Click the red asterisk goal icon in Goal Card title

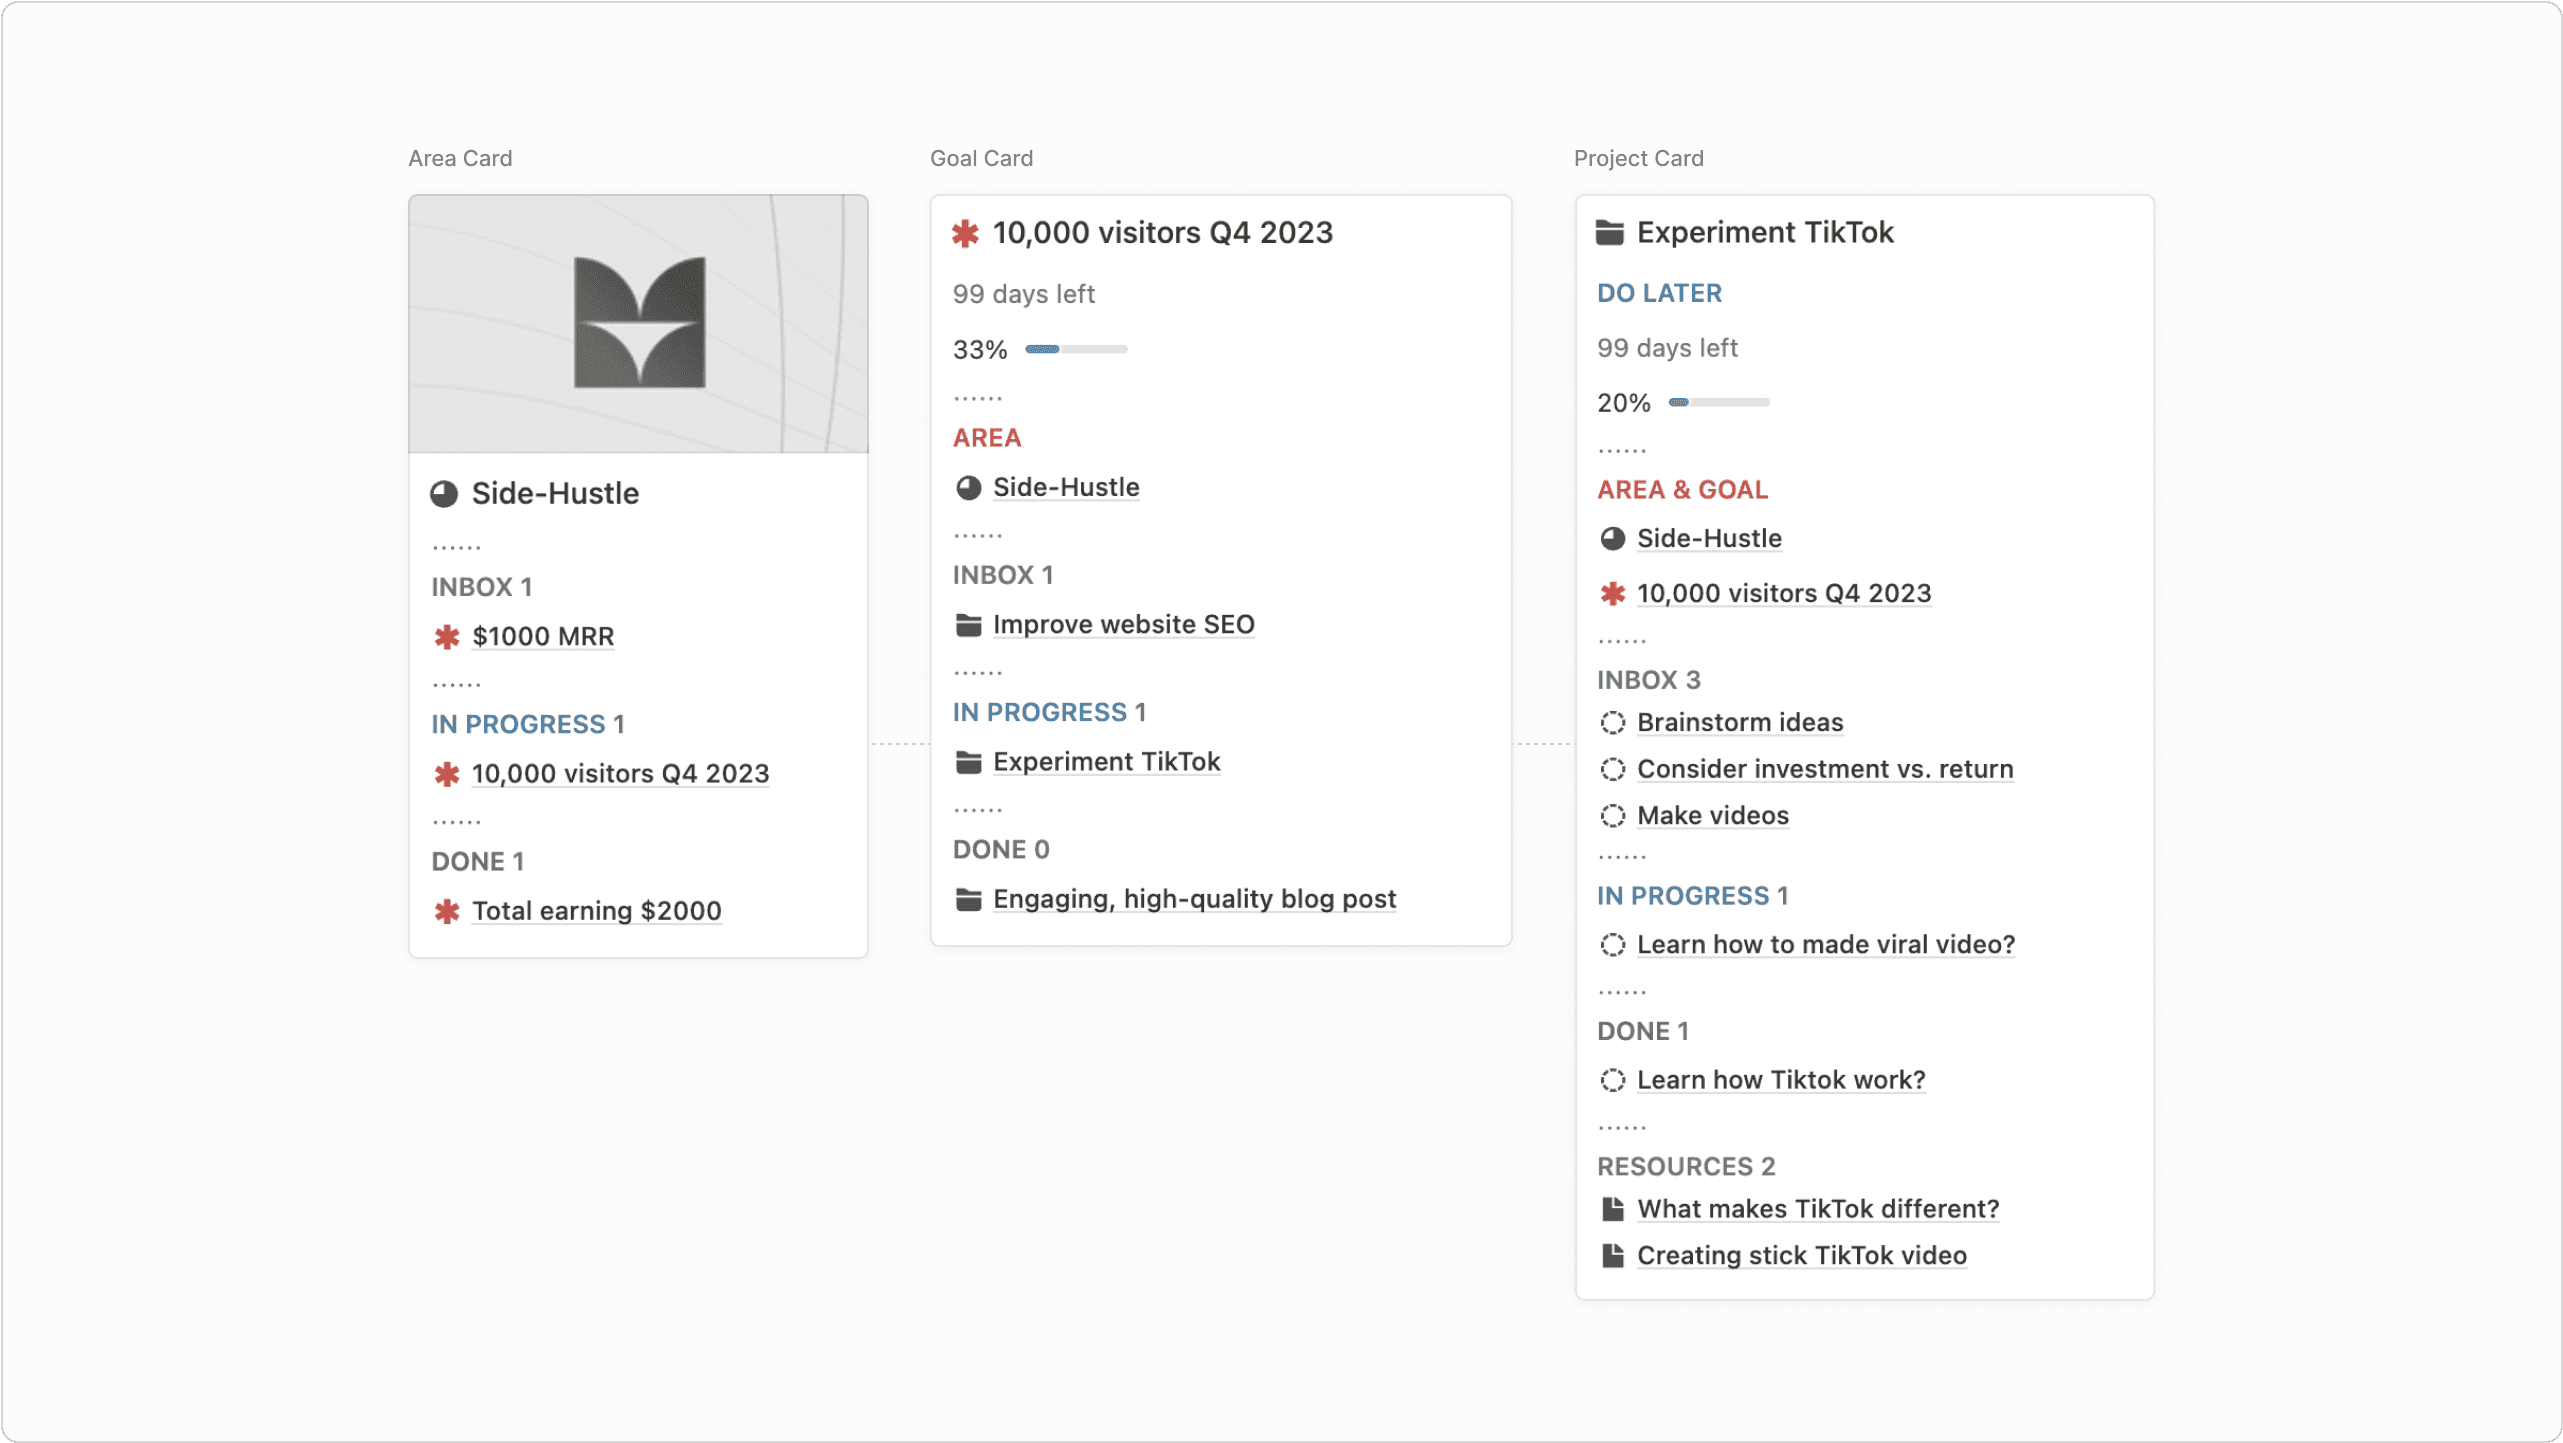coord(965,233)
